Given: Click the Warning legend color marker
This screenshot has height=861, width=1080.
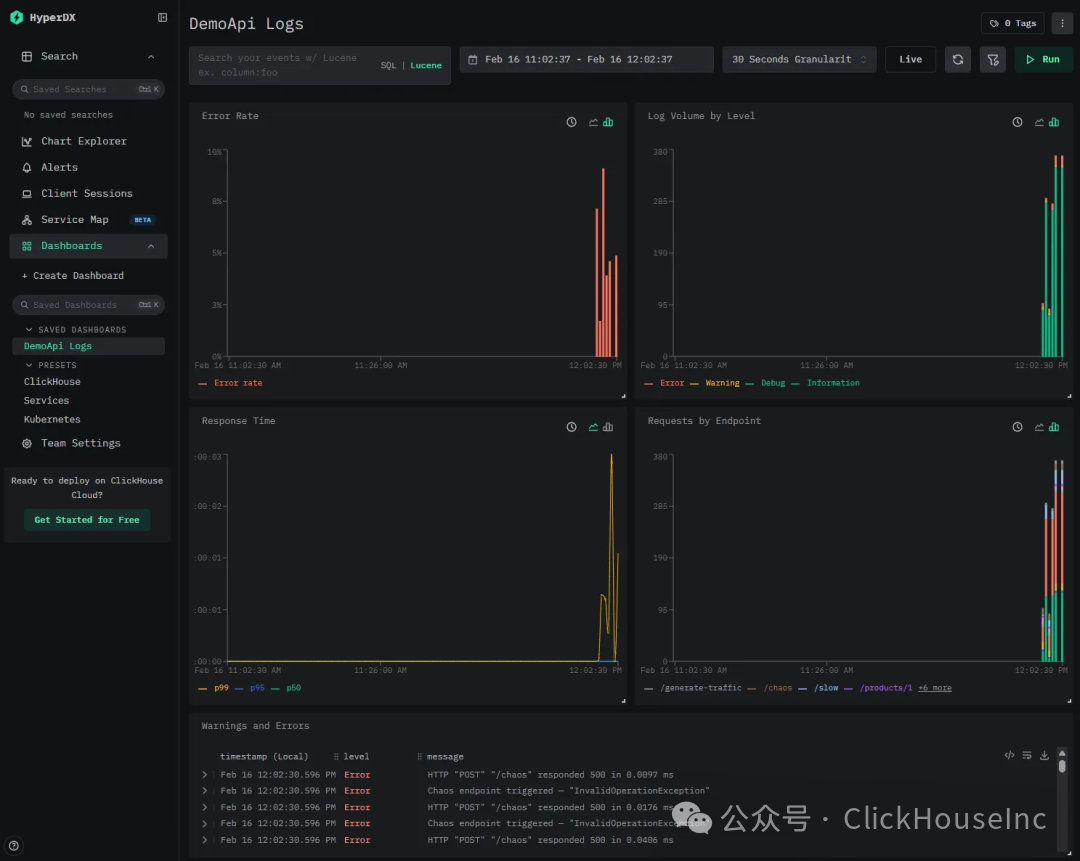Looking at the screenshot, I should pyautogui.click(x=694, y=383).
